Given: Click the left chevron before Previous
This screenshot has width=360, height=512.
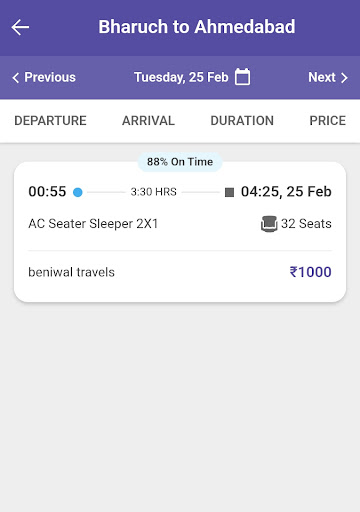Looking at the screenshot, I should [15, 78].
